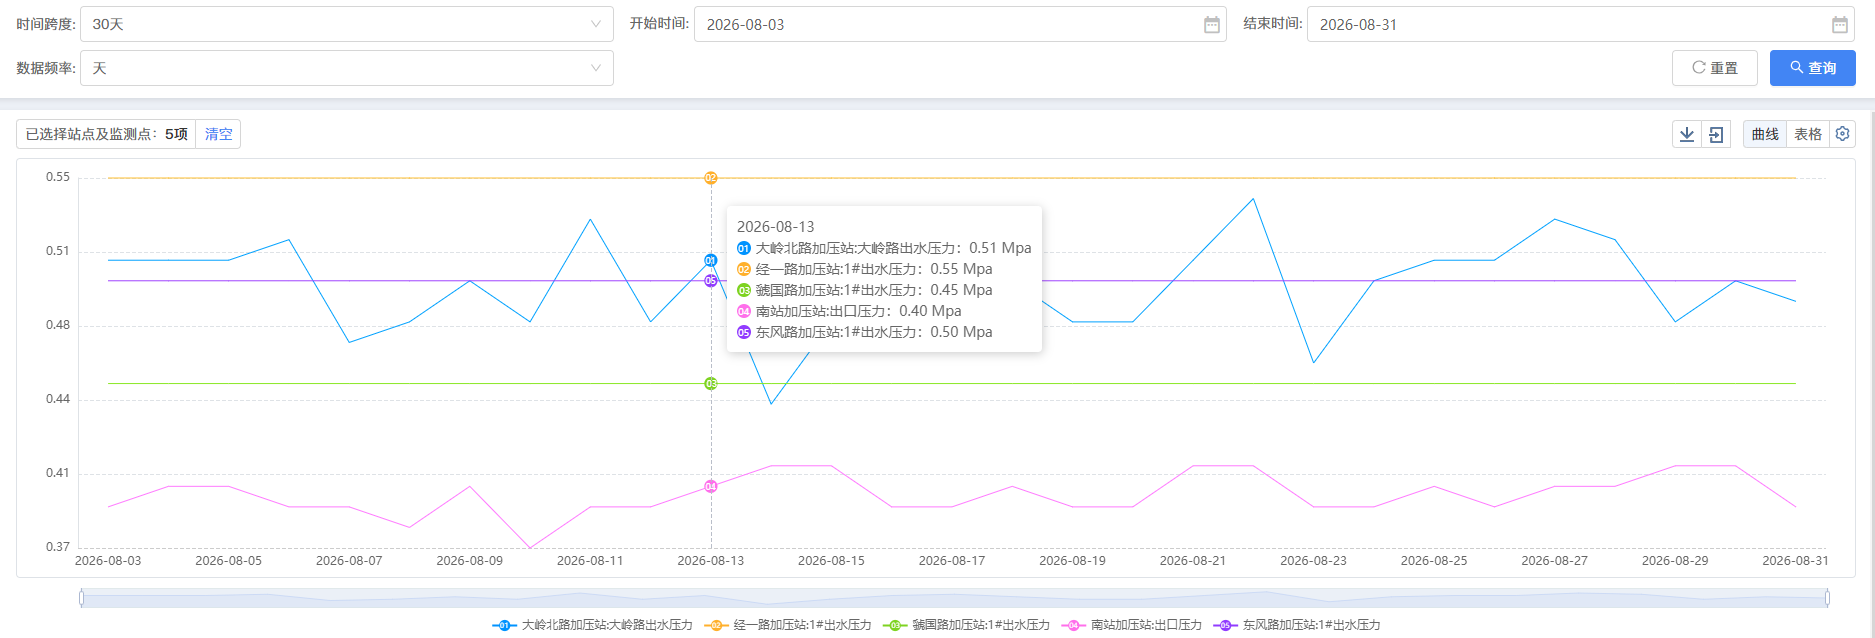Click the export/import arrow-into-box icon
The image size is (1875, 638).
click(1716, 134)
